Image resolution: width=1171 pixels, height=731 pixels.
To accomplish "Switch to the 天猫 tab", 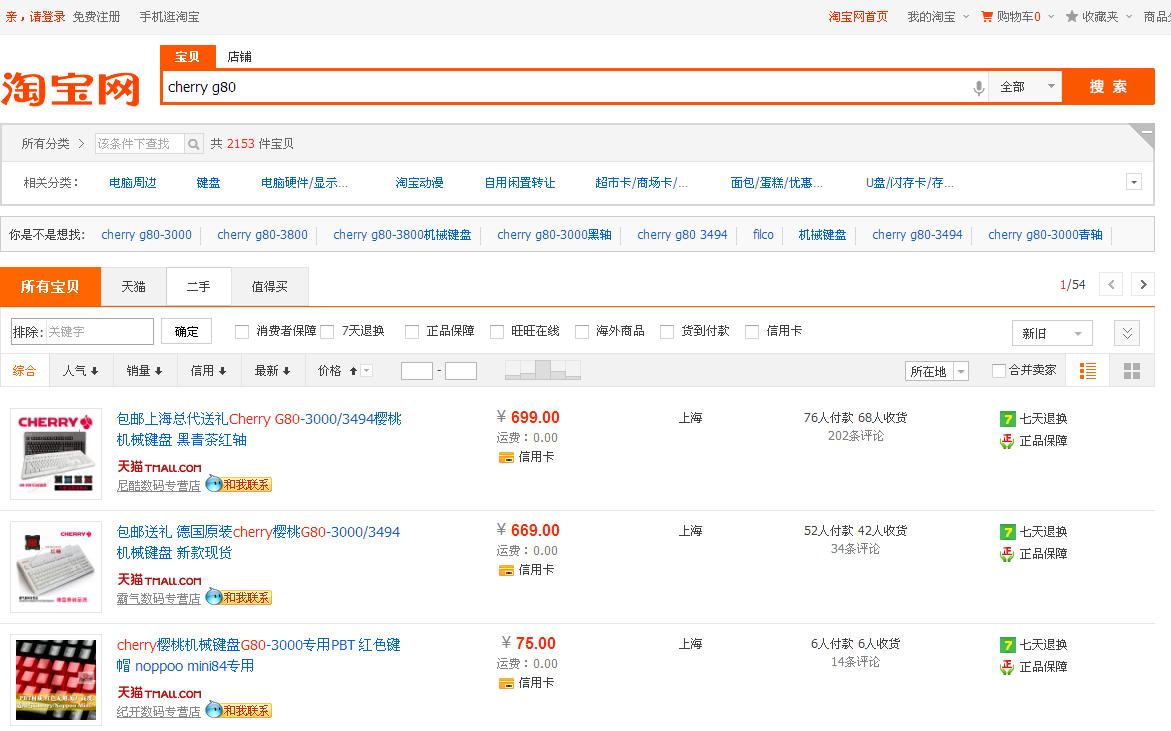I will click(x=133, y=286).
